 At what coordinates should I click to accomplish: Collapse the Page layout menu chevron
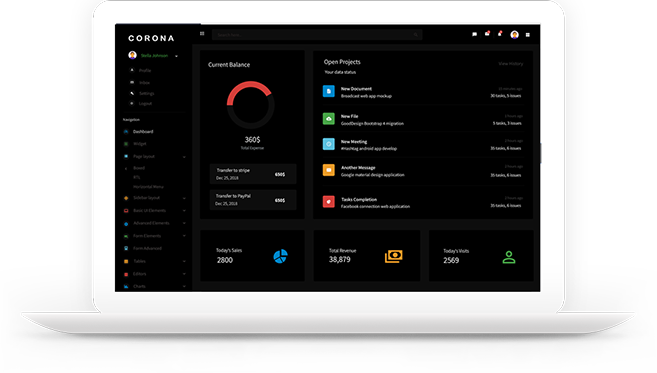tap(184, 157)
